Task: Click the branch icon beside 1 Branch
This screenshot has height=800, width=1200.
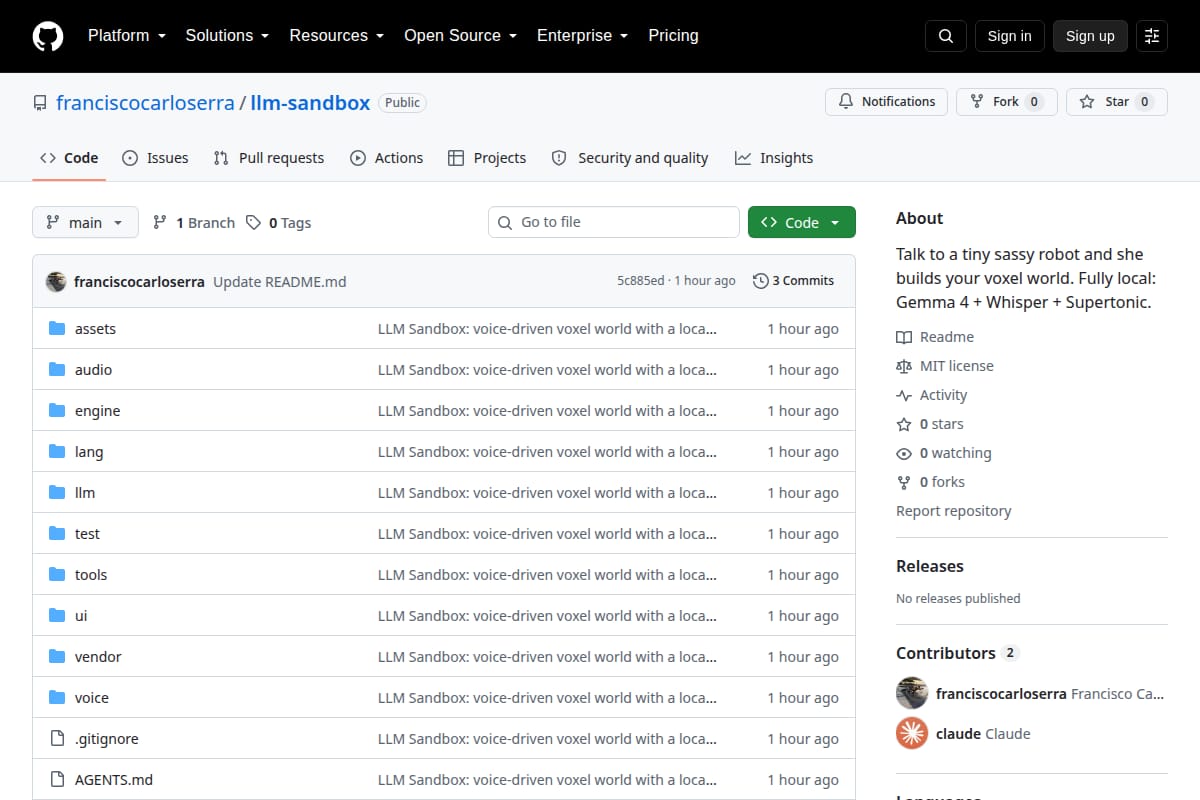Action: coord(159,222)
